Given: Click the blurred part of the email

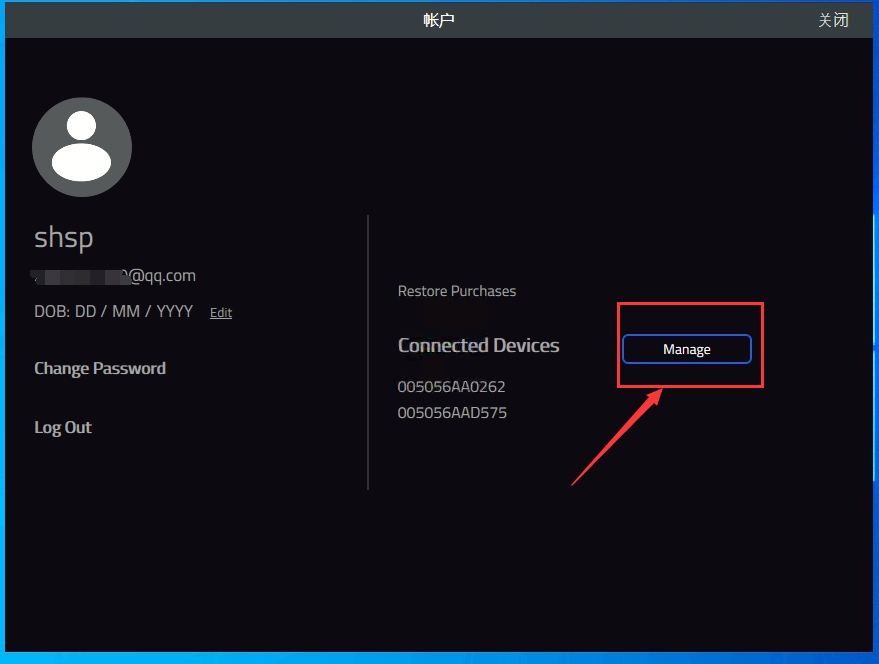Looking at the screenshot, I should pyautogui.click(x=78, y=275).
